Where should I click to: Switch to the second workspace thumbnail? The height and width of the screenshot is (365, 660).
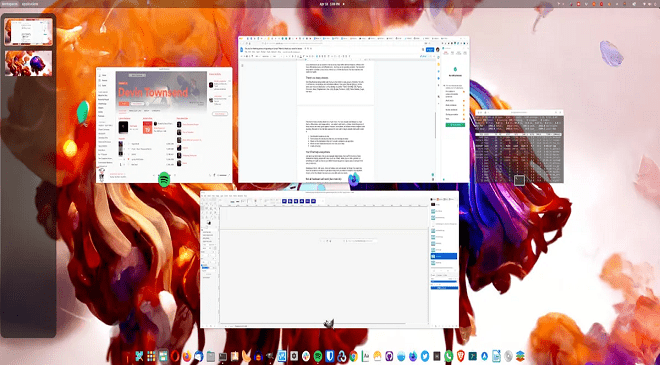click(x=28, y=64)
